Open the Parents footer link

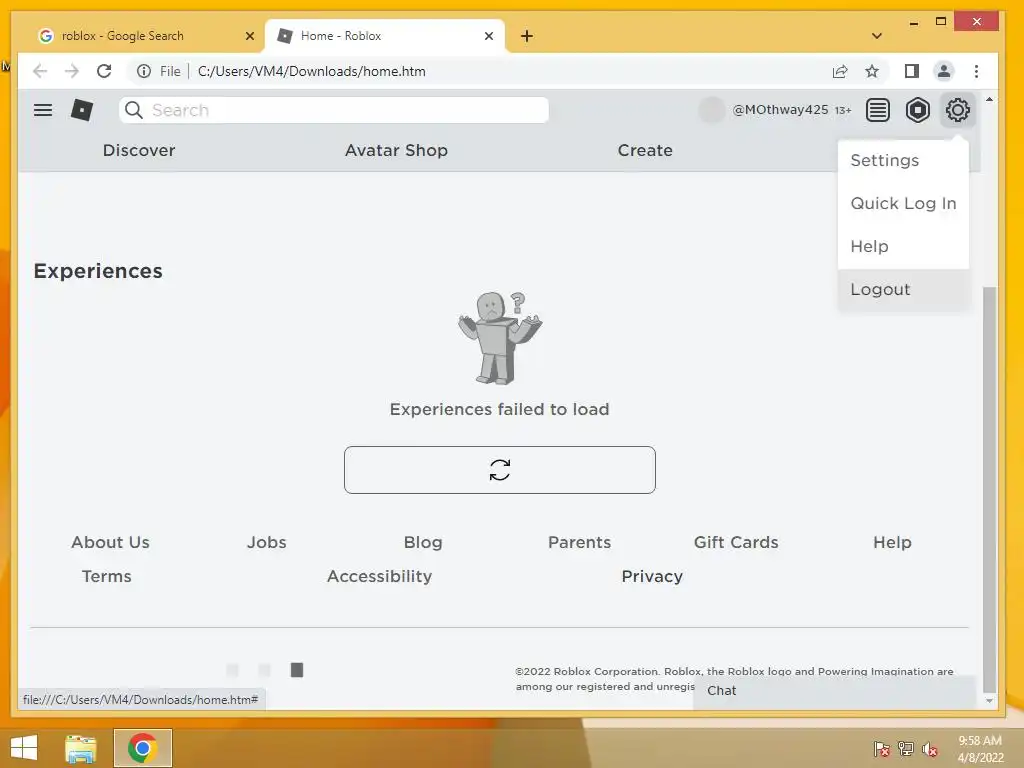point(579,542)
